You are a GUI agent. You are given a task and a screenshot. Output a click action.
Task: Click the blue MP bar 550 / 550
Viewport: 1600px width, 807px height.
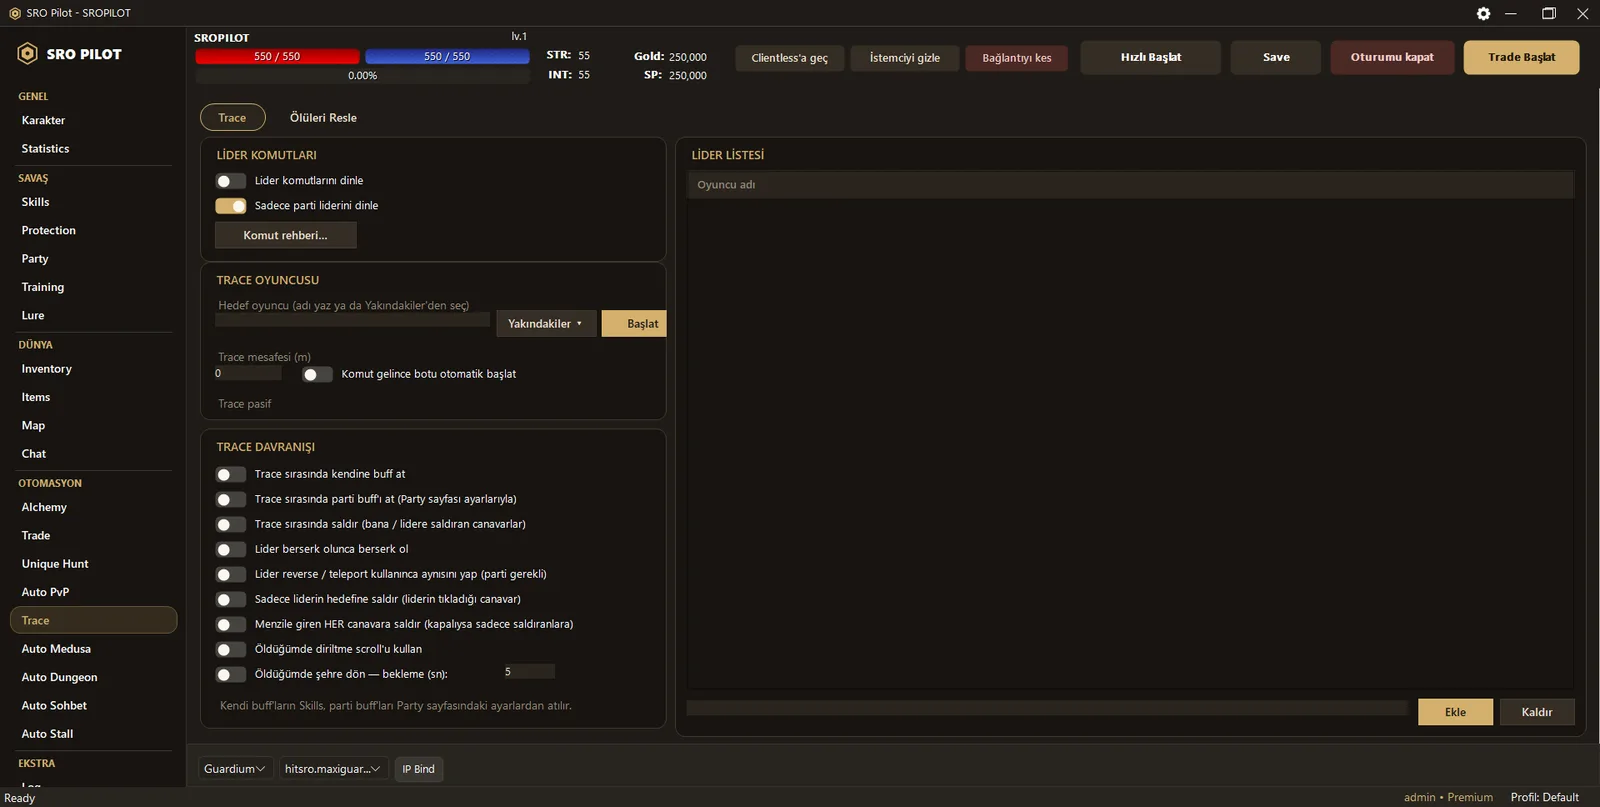pyautogui.click(x=447, y=57)
